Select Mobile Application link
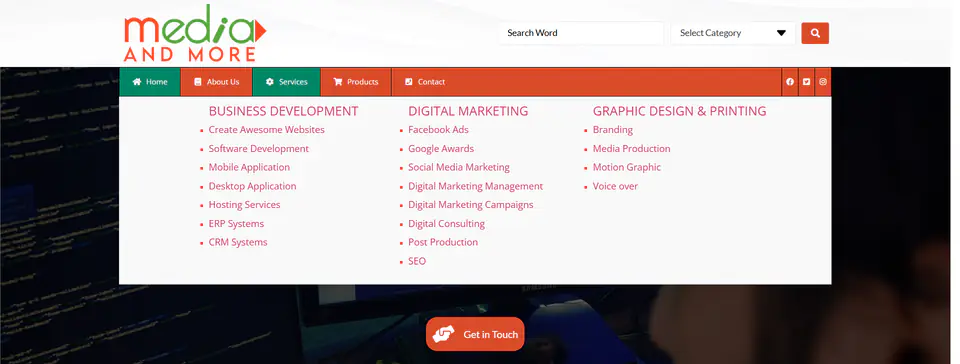Screen dimensions: 960x364 [x=249, y=167]
